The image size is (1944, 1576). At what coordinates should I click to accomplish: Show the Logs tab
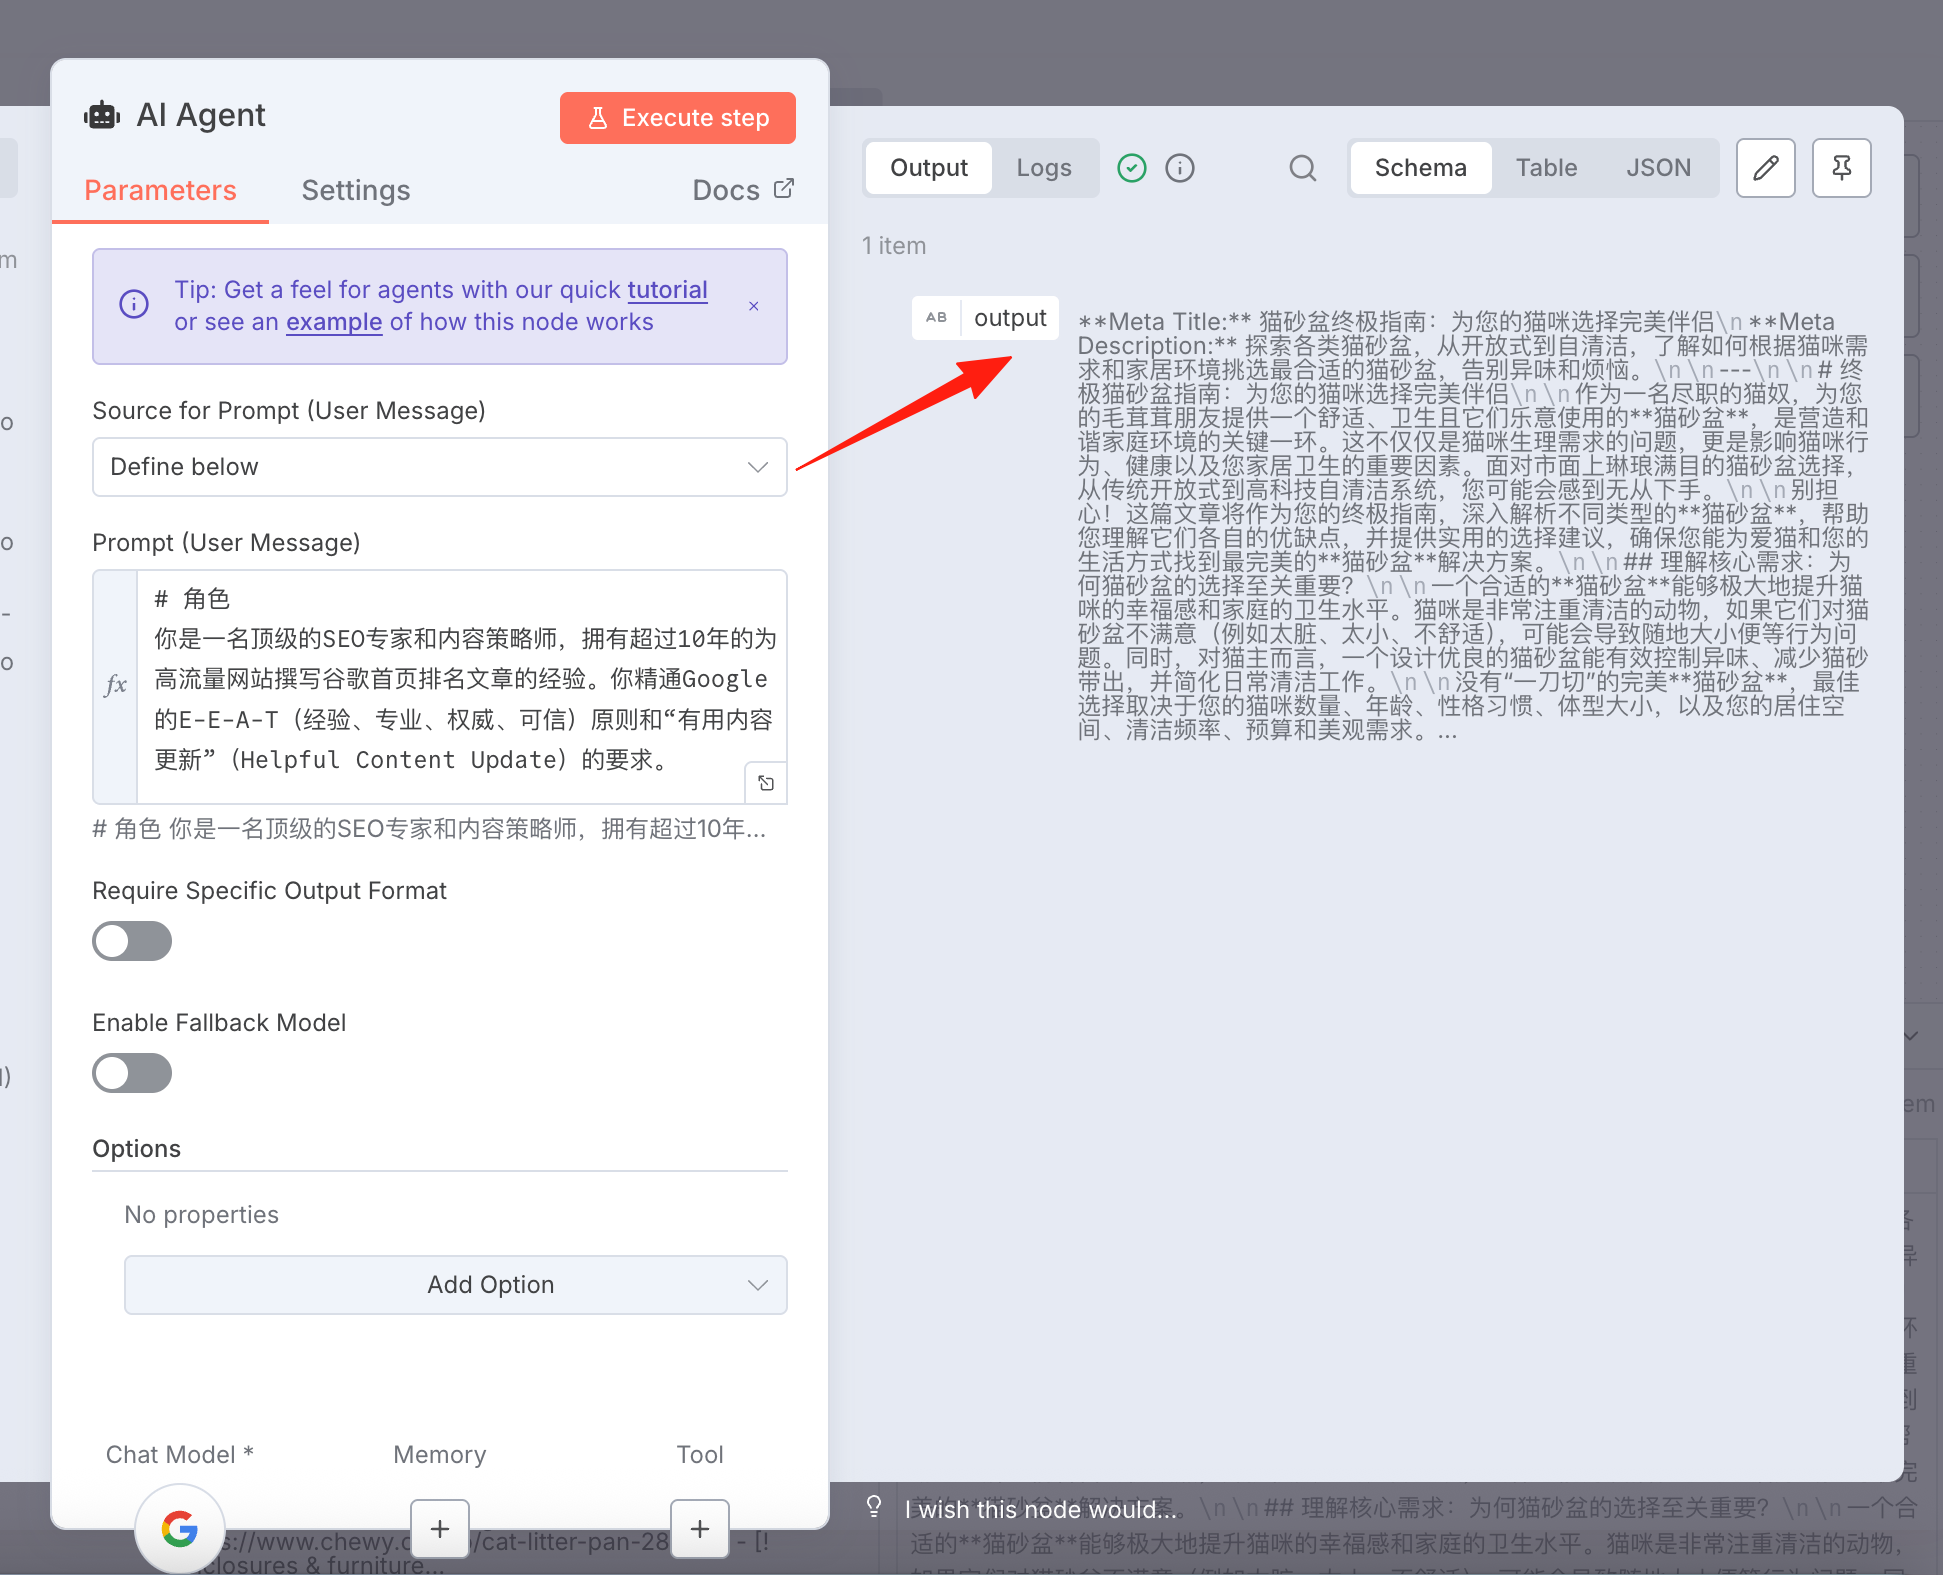(x=1044, y=168)
